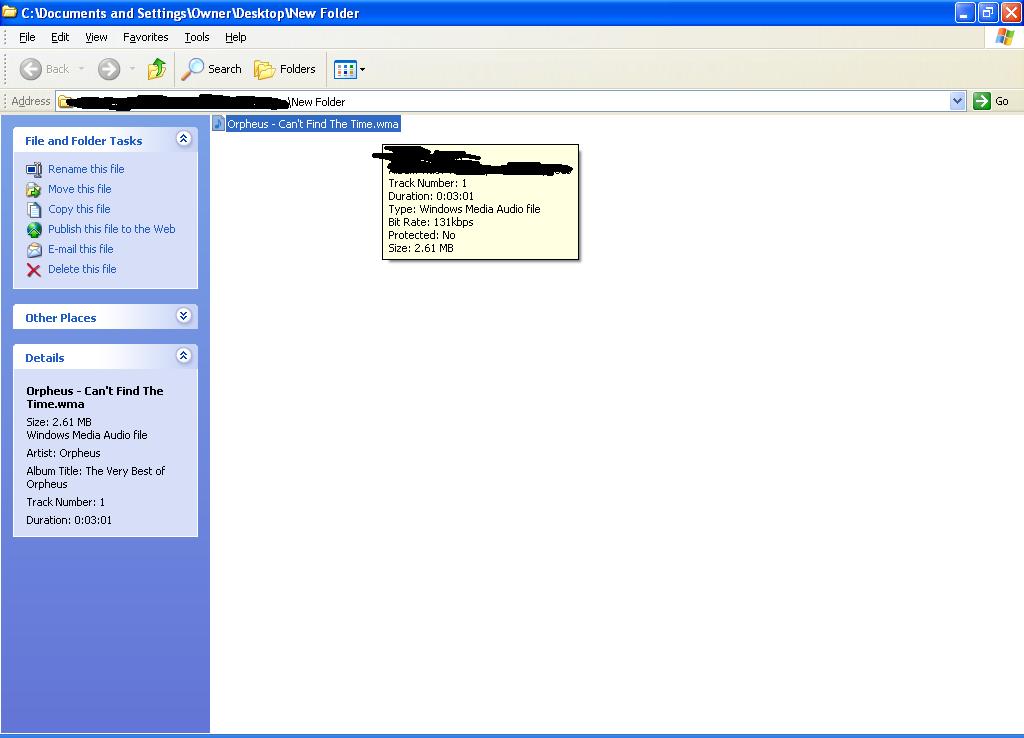Click the 'Protected: No' tooltip line
1024x738 pixels.
pos(422,235)
